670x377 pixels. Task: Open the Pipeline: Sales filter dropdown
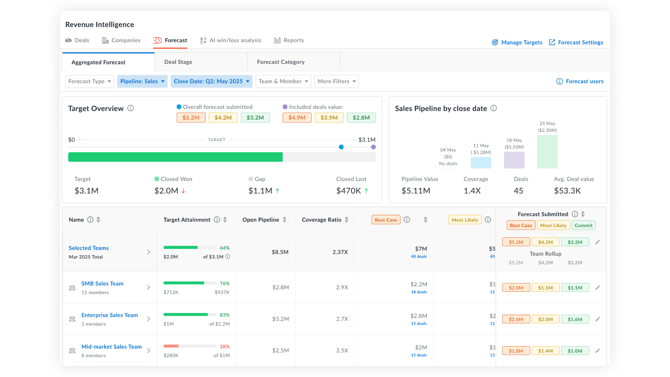pos(142,81)
